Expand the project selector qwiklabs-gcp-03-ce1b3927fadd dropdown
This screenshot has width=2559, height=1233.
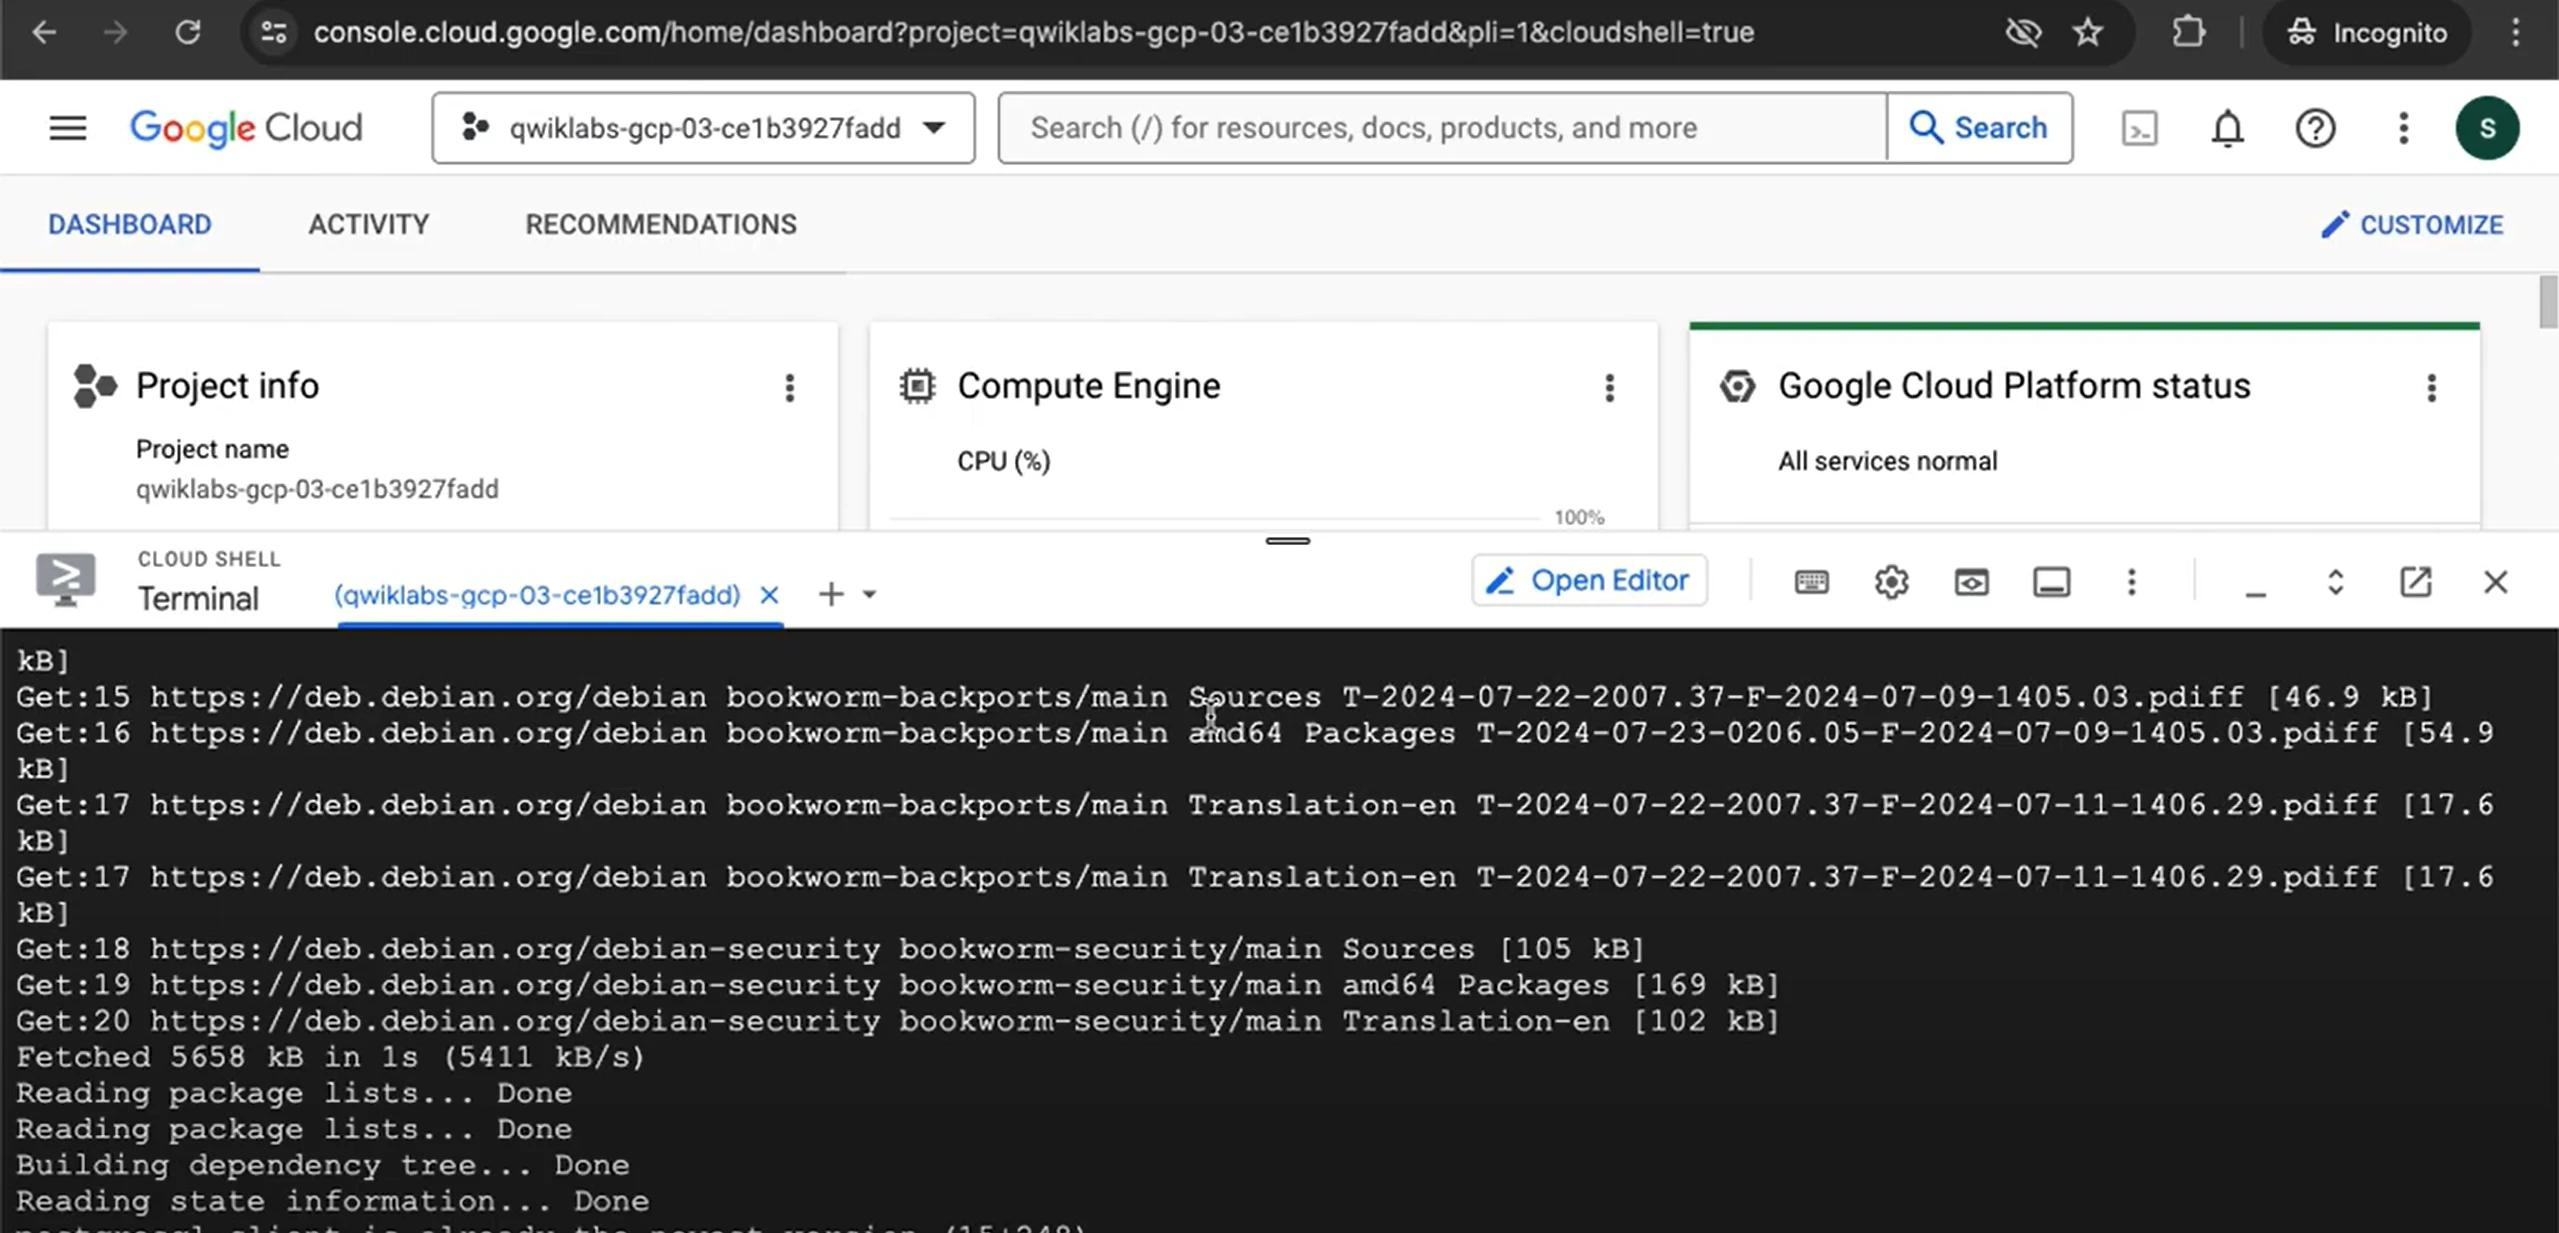pyautogui.click(x=703, y=128)
